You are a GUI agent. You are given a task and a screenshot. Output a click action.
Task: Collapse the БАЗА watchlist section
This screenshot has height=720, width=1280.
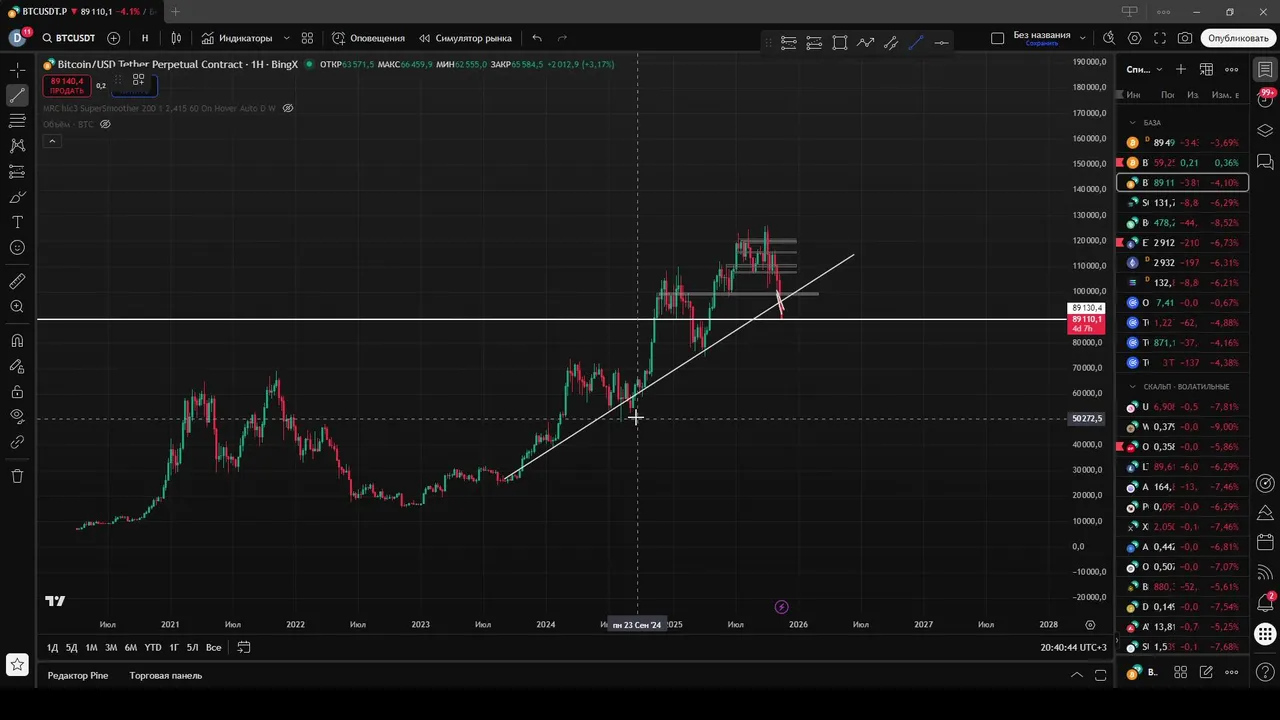coord(1133,122)
